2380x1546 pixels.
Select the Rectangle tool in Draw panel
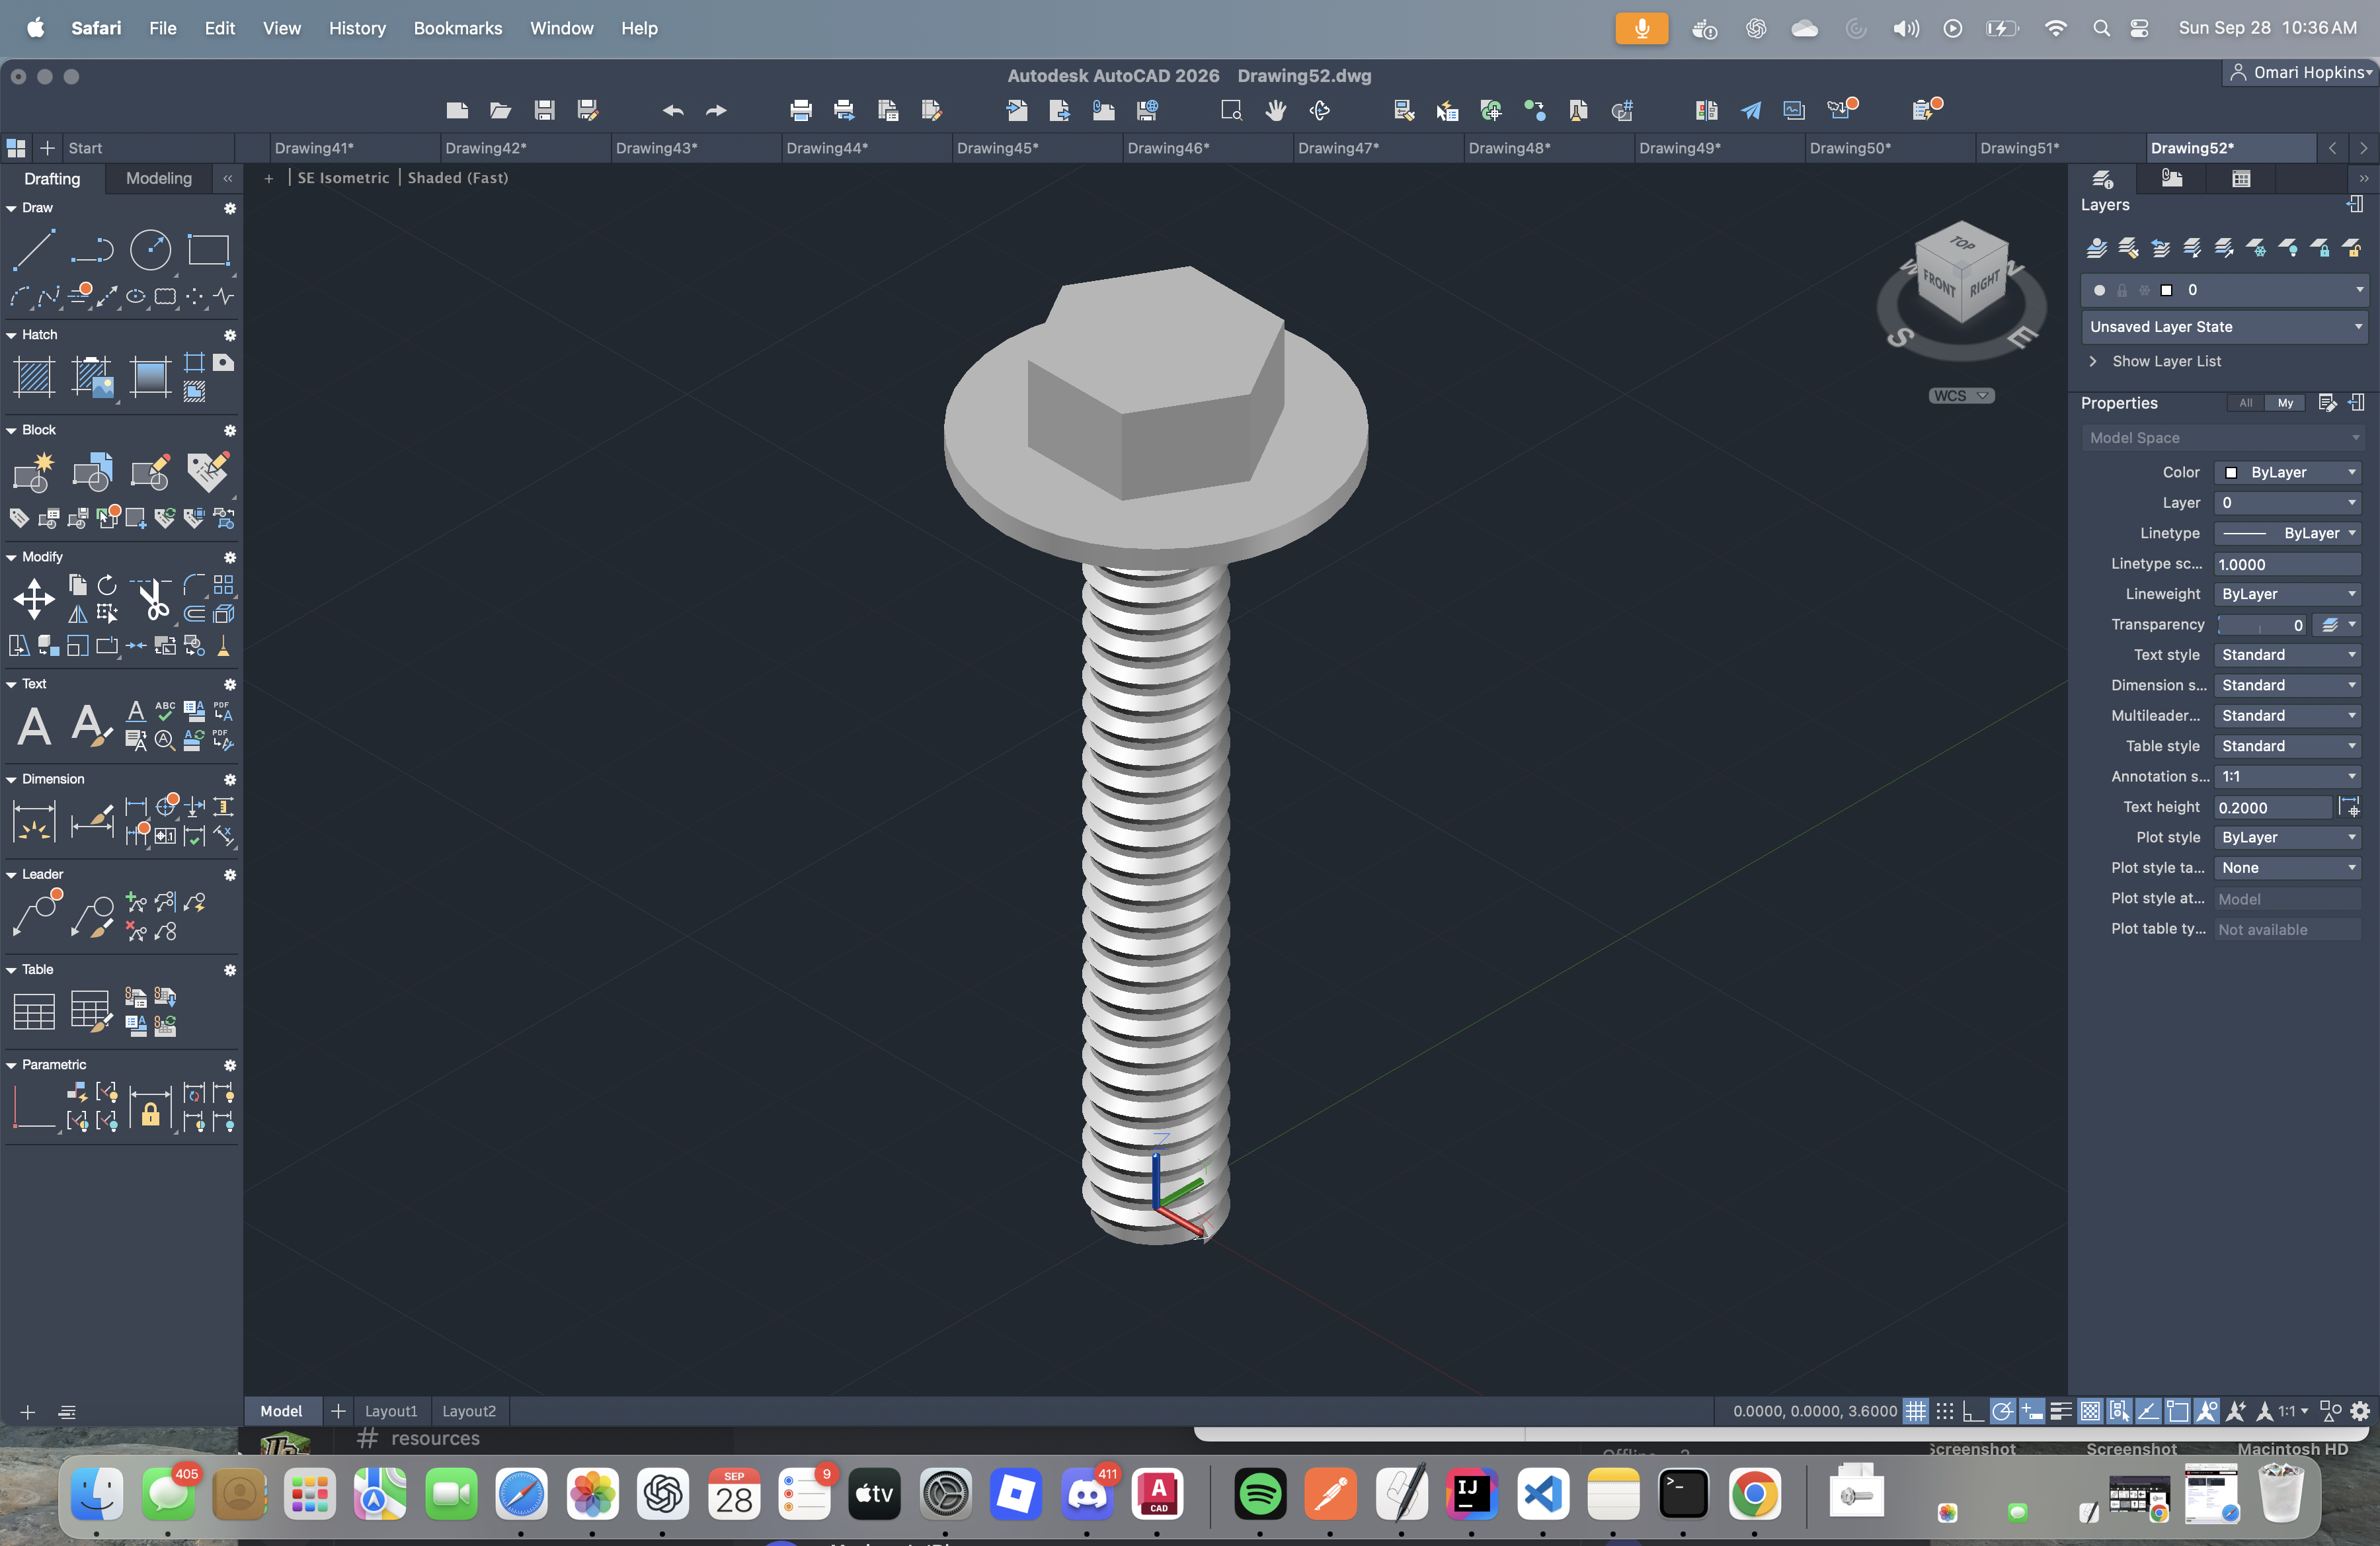pyautogui.click(x=208, y=249)
